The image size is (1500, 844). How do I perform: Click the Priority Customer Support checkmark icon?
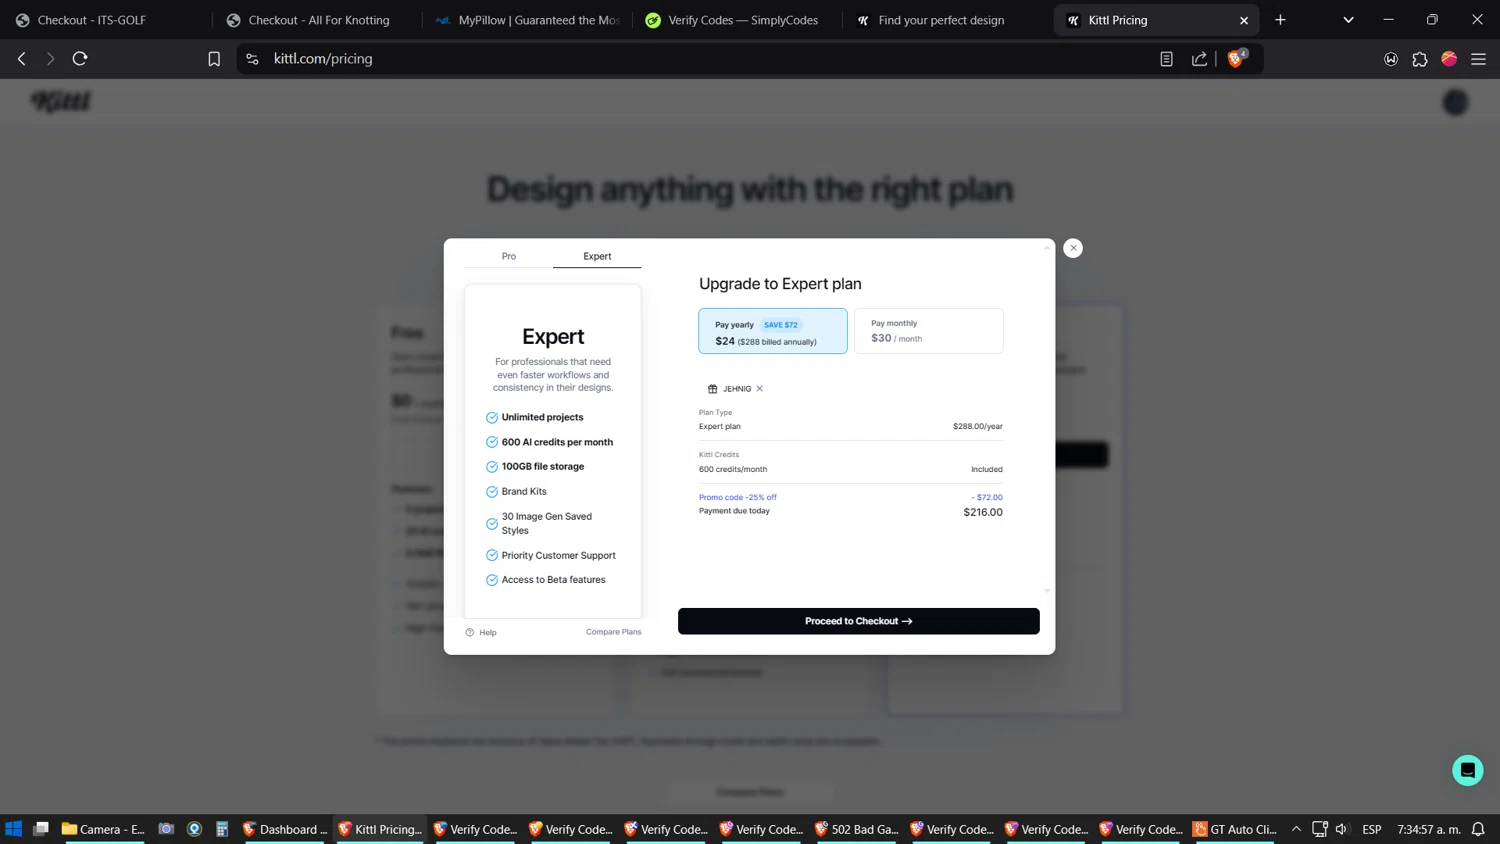coord(492,555)
